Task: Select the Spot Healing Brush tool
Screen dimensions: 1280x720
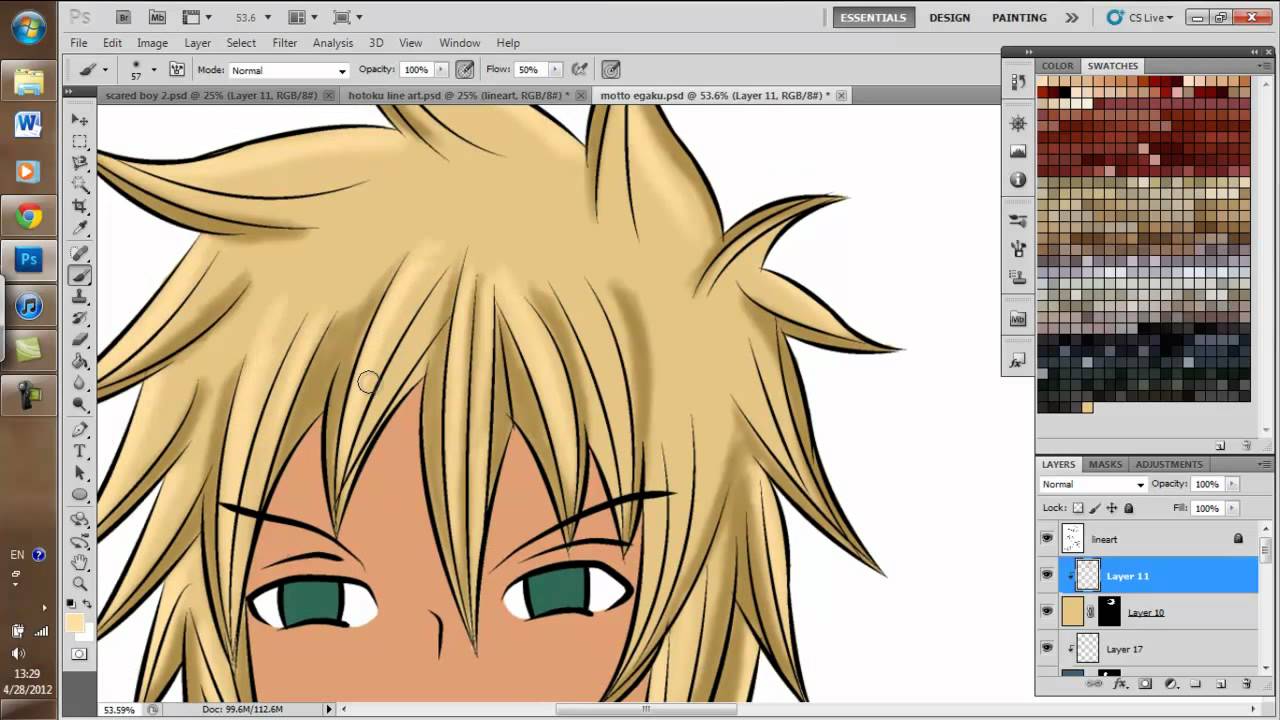Action: point(80,254)
